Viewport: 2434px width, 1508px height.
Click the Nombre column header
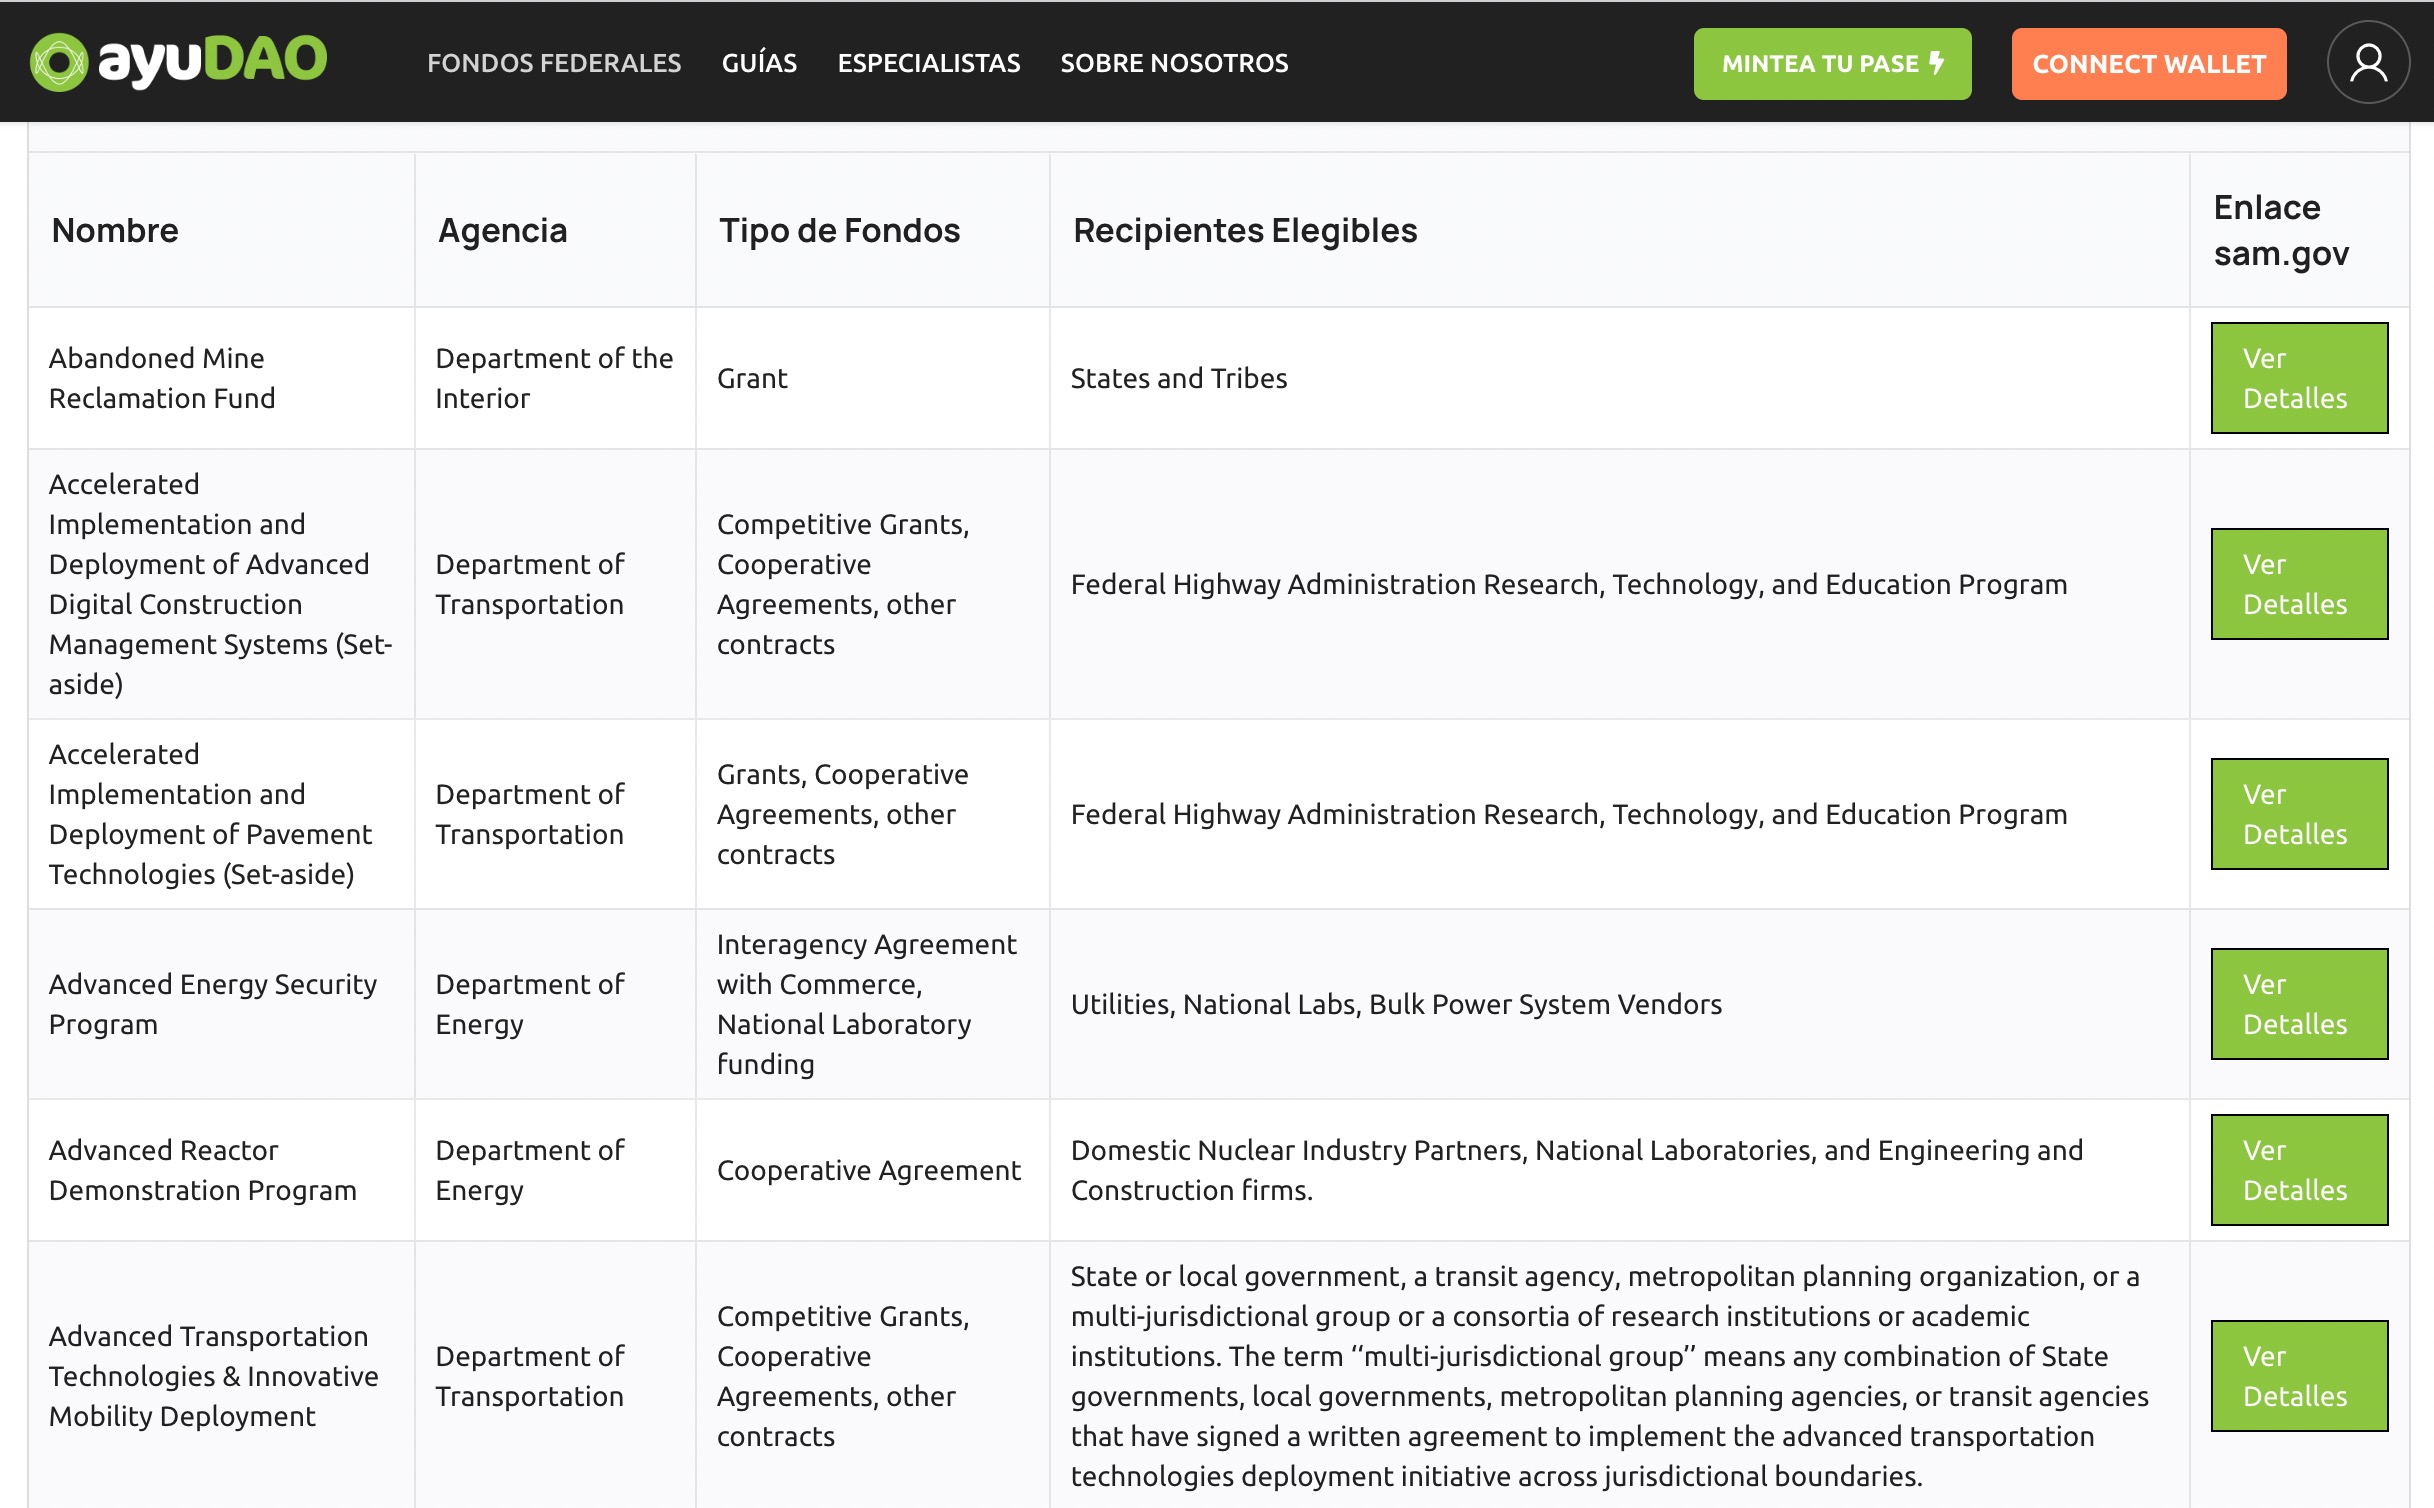[115, 231]
